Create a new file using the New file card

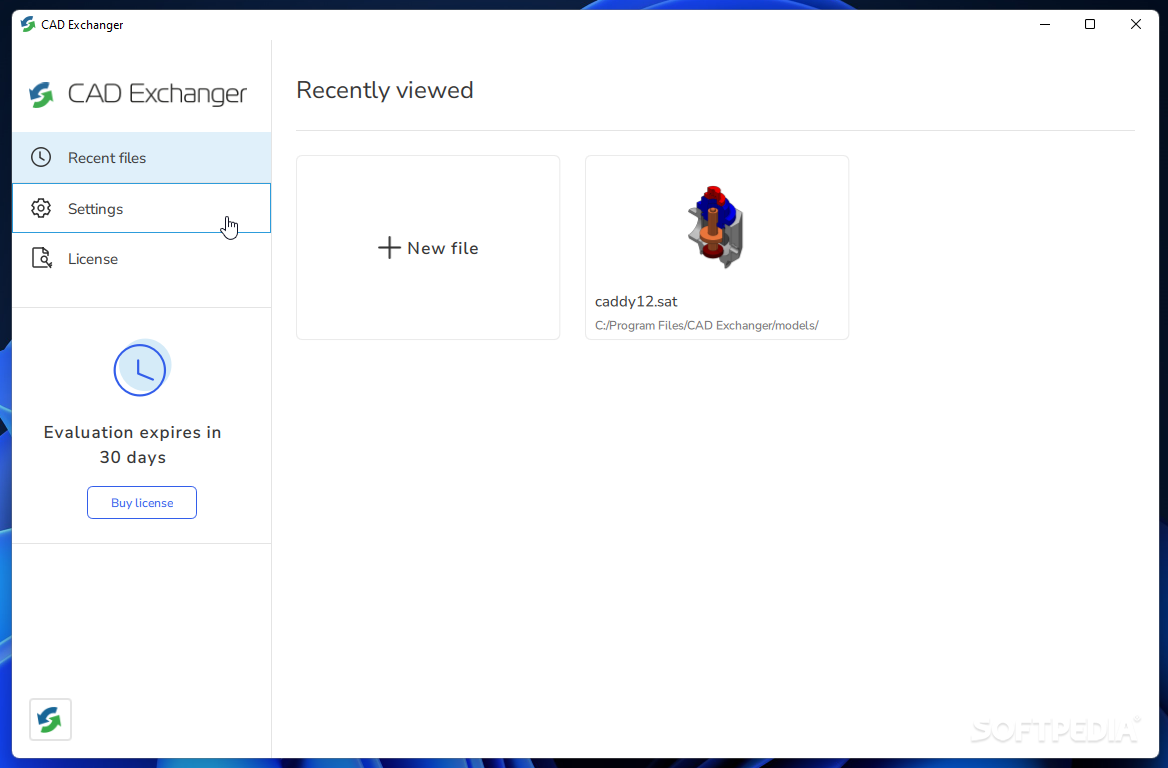[x=428, y=247]
